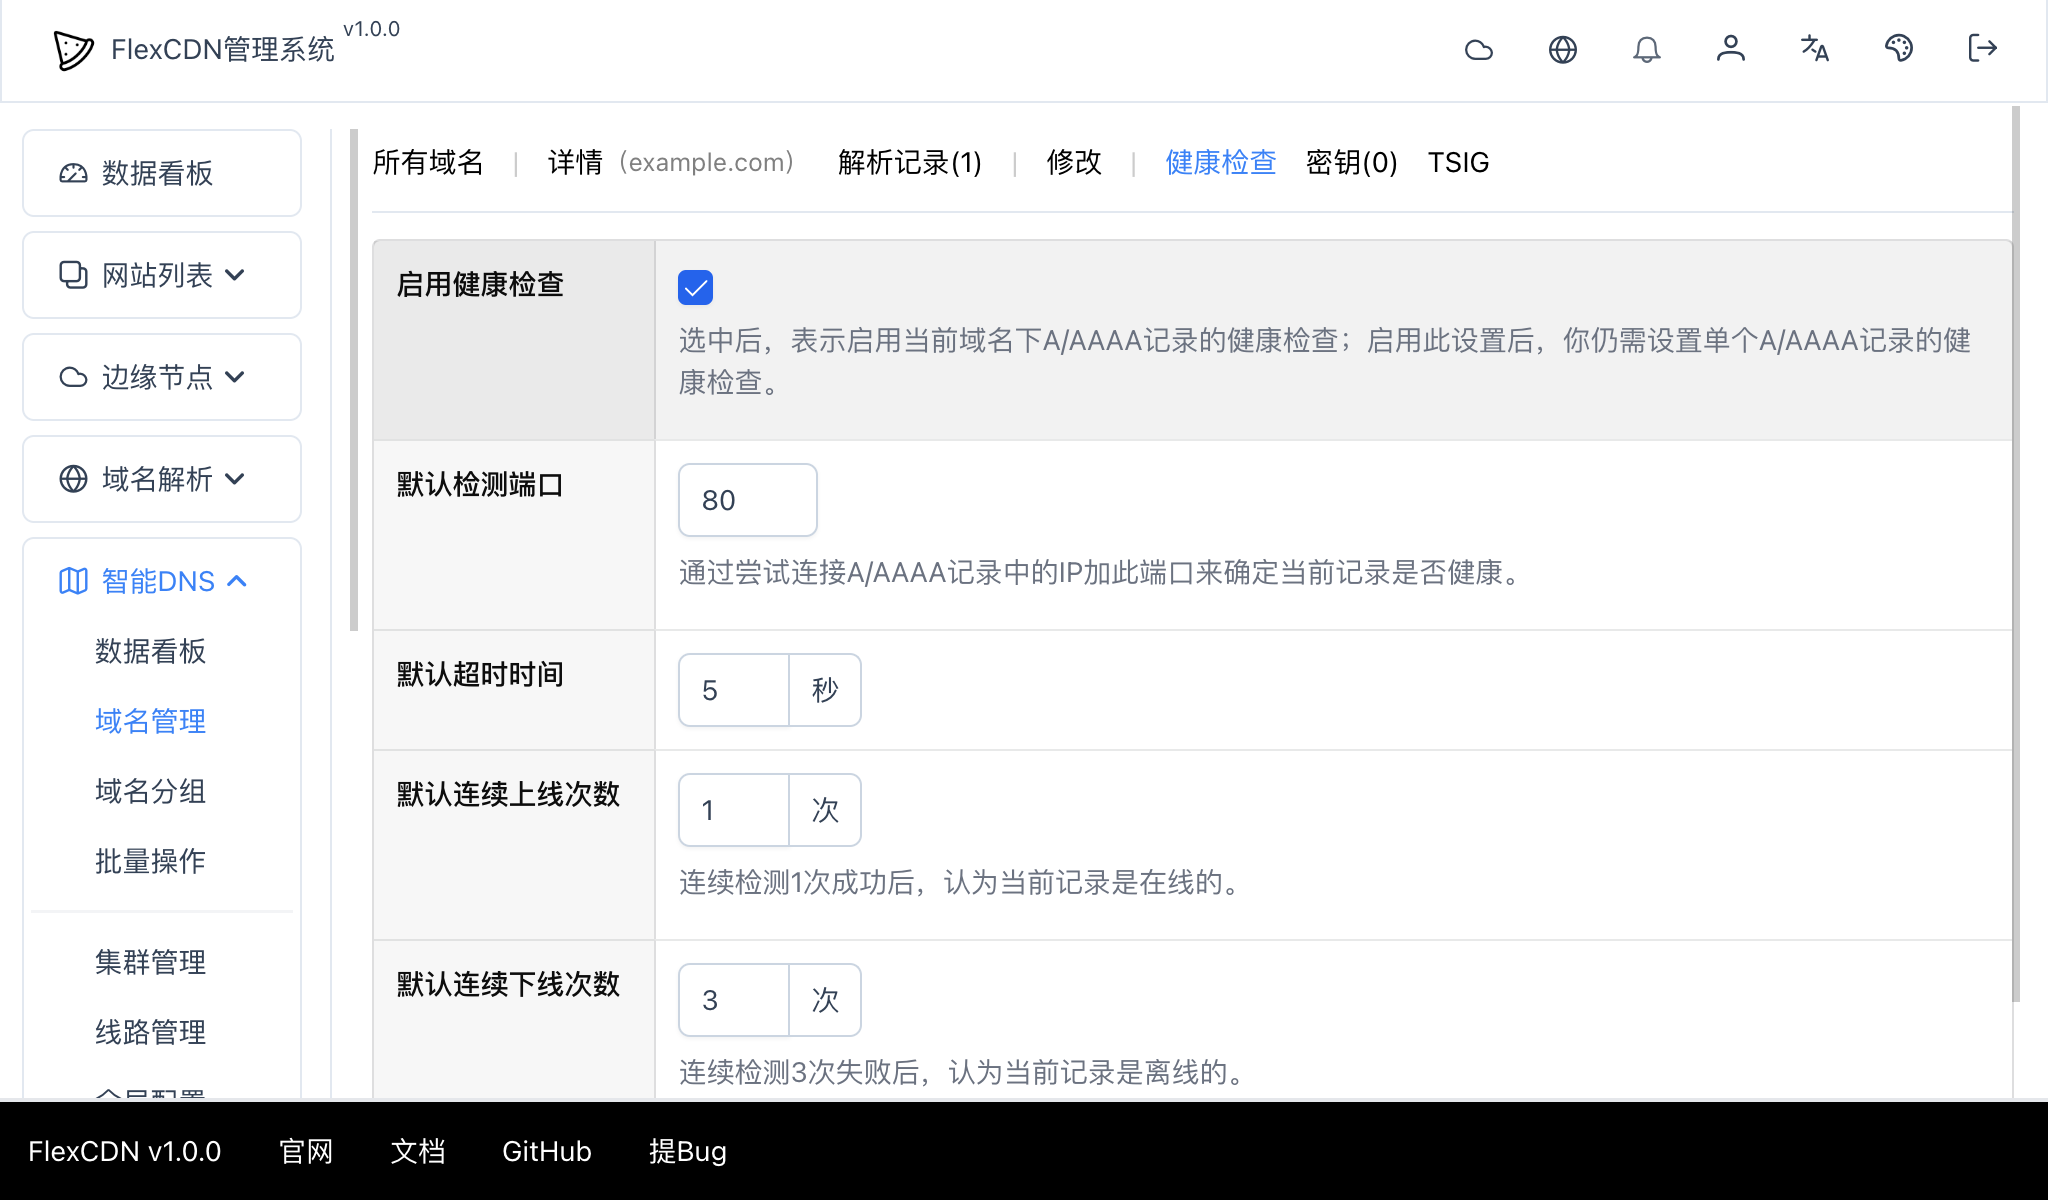Click the 边缘节点 cloud icon
Image resolution: width=2048 pixels, height=1200 pixels.
coord(73,377)
